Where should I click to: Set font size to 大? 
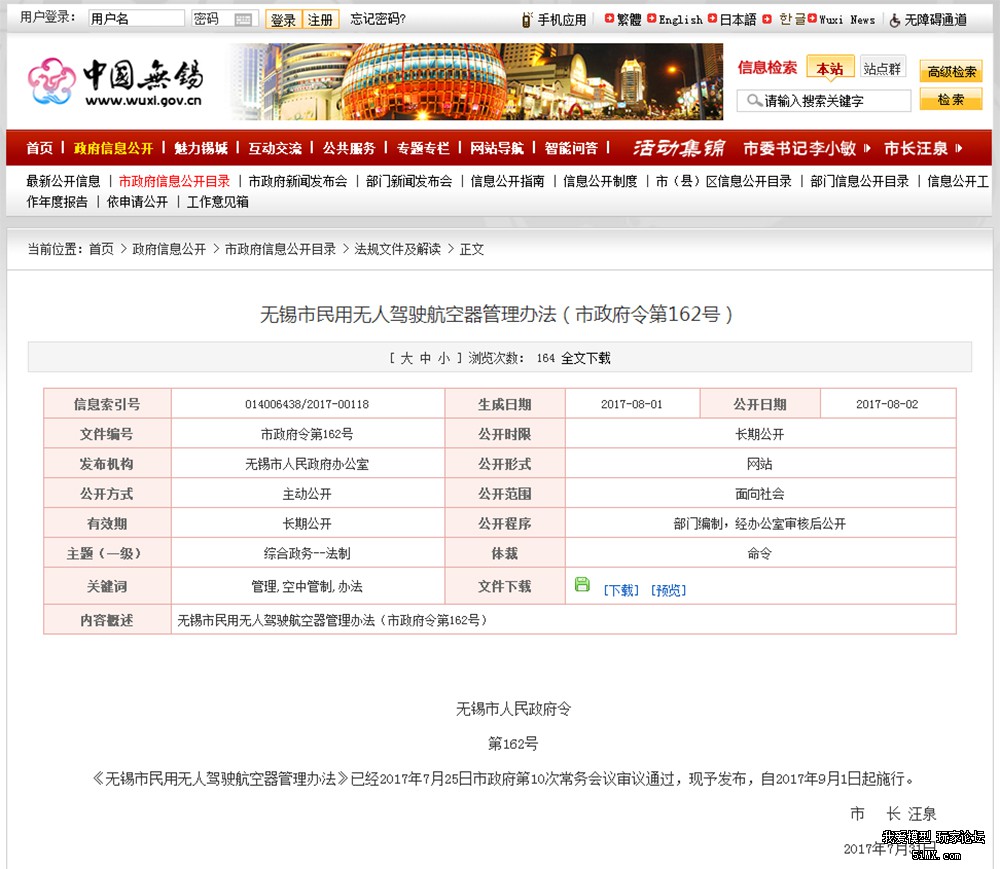pos(406,357)
